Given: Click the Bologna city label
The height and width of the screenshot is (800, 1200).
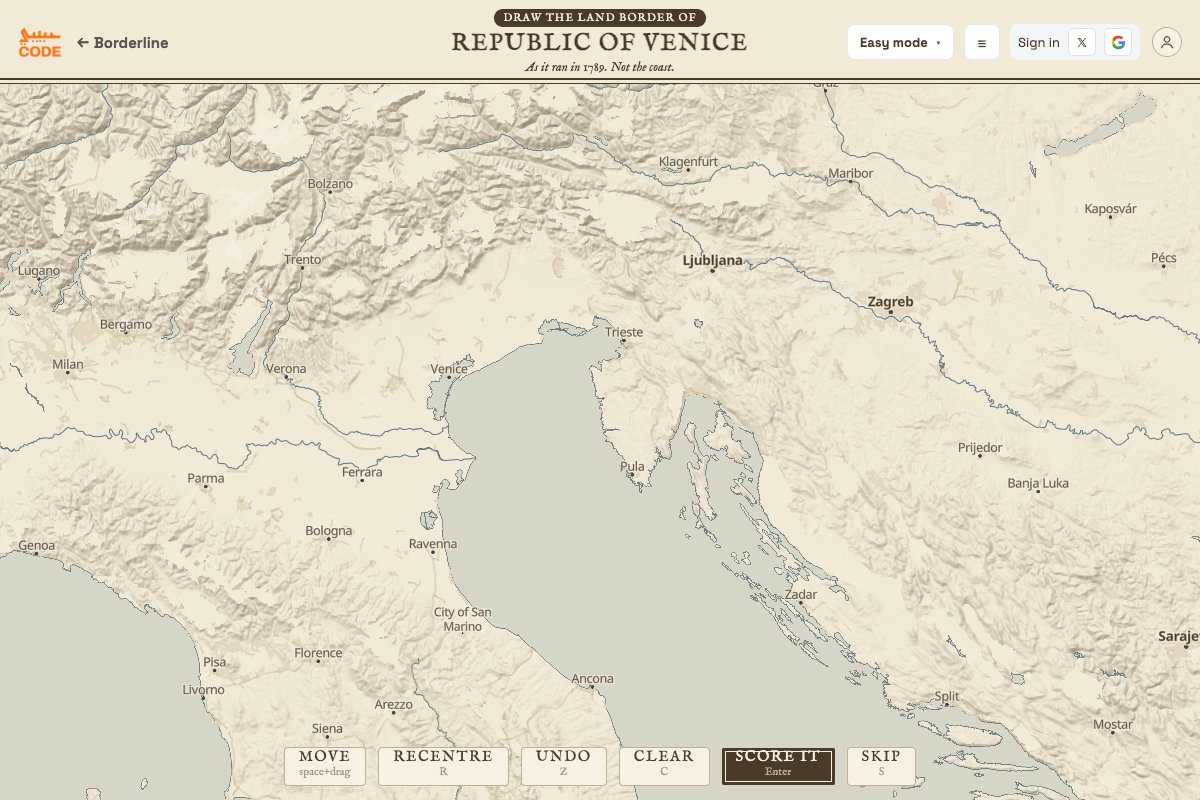Looking at the screenshot, I should 329,531.
